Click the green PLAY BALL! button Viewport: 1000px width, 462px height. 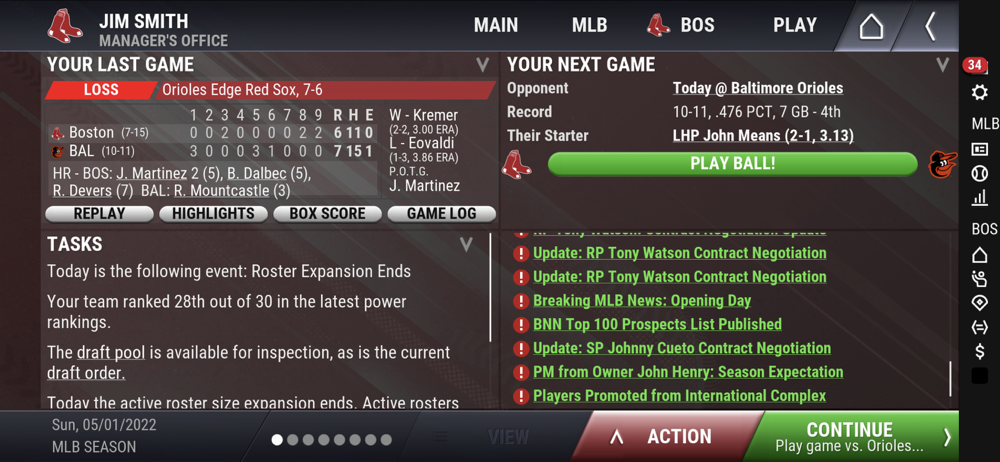pos(733,164)
